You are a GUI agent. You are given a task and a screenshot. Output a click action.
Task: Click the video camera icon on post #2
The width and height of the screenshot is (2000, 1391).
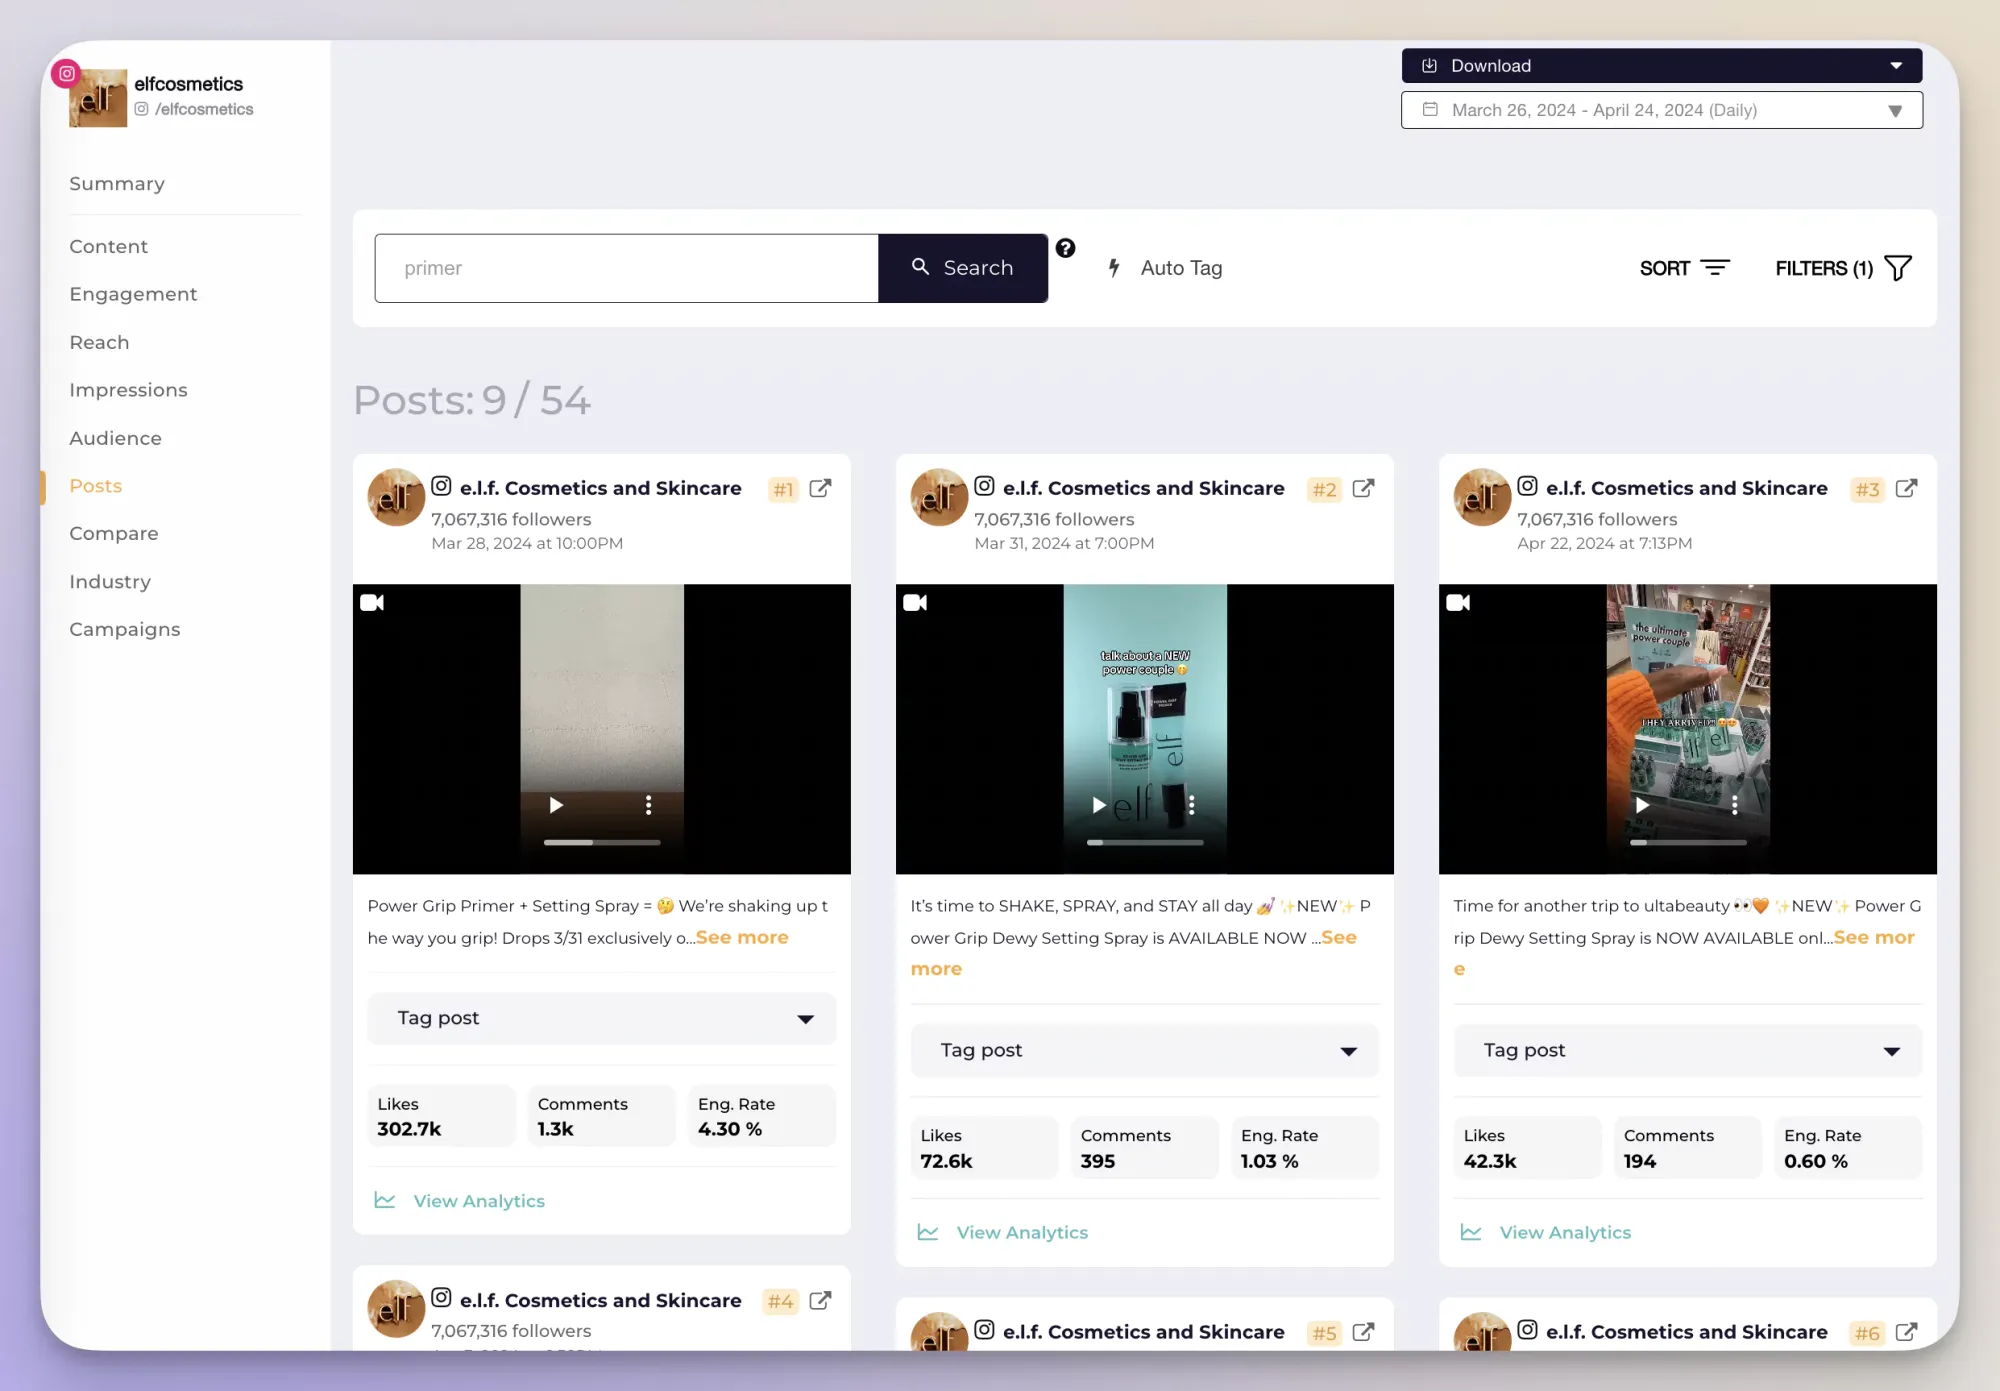click(915, 603)
